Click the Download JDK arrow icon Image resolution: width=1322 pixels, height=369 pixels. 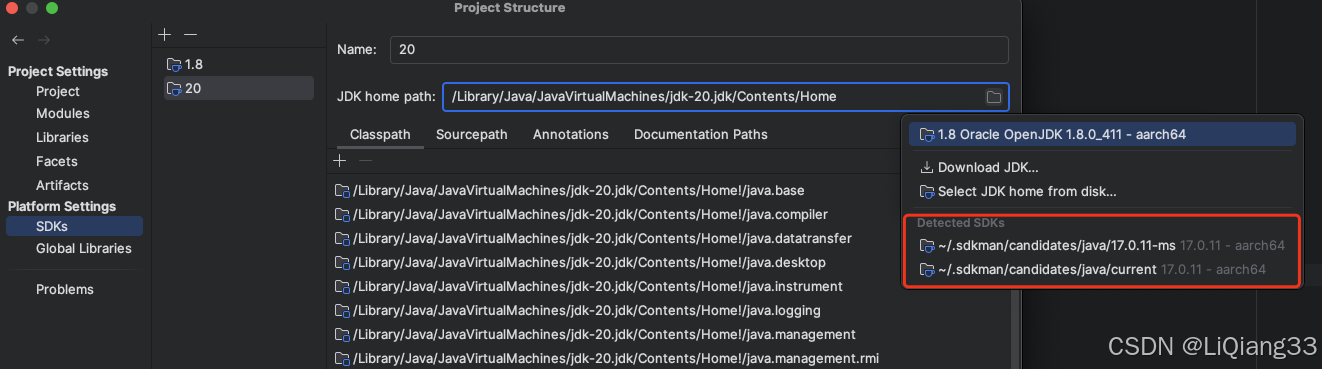(x=926, y=167)
